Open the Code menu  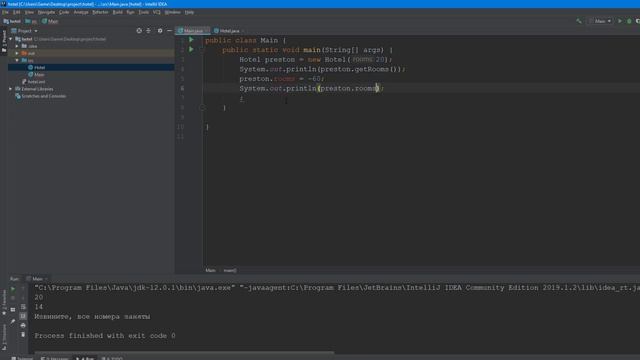tap(64, 12)
